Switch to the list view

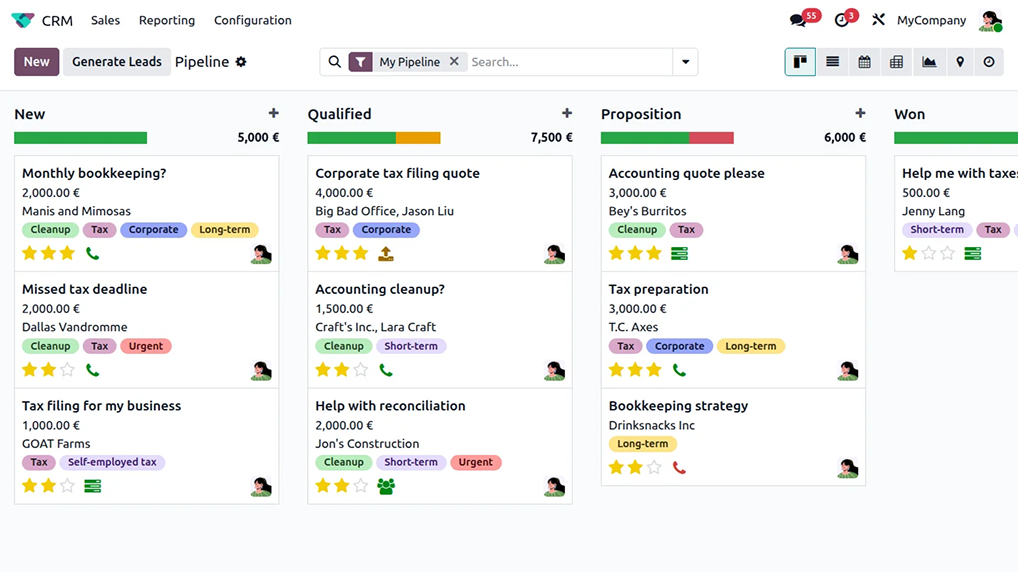tap(832, 62)
